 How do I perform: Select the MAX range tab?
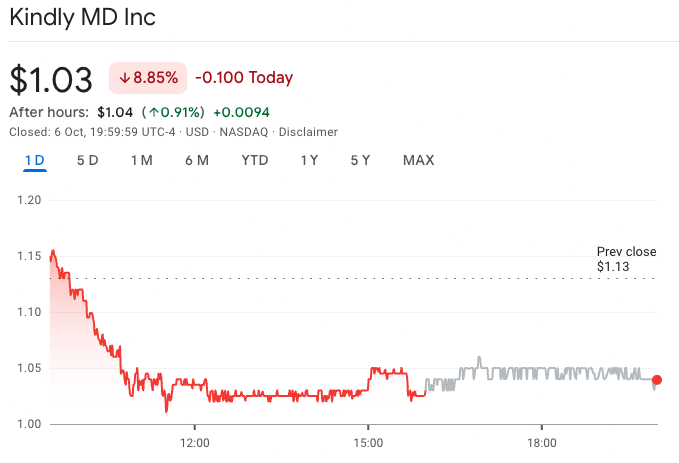(418, 160)
